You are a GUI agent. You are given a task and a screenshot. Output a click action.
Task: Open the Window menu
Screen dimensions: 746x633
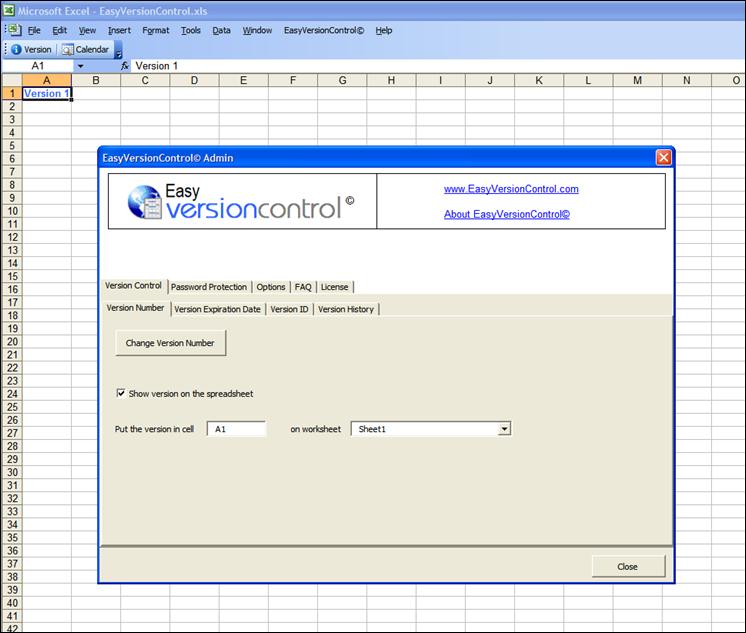[x=257, y=30]
